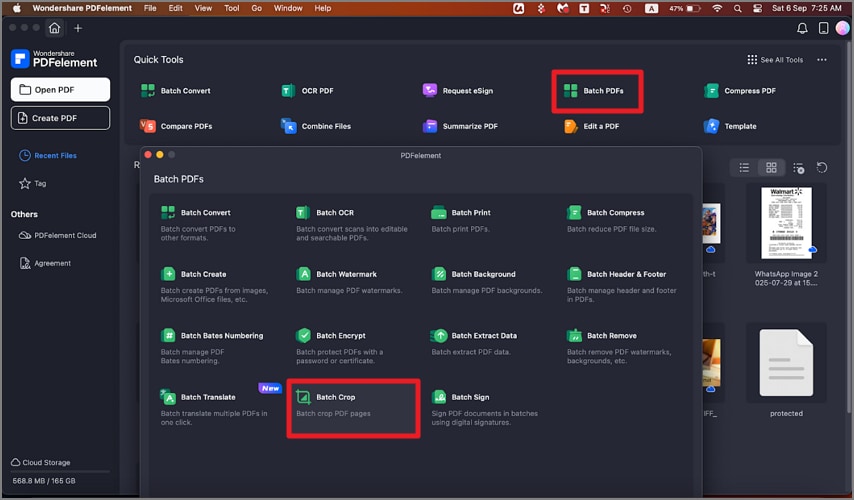The height and width of the screenshot is (500, 854).
Task: Open Edit a PDF tool
Action: click(x=591, y=126)
